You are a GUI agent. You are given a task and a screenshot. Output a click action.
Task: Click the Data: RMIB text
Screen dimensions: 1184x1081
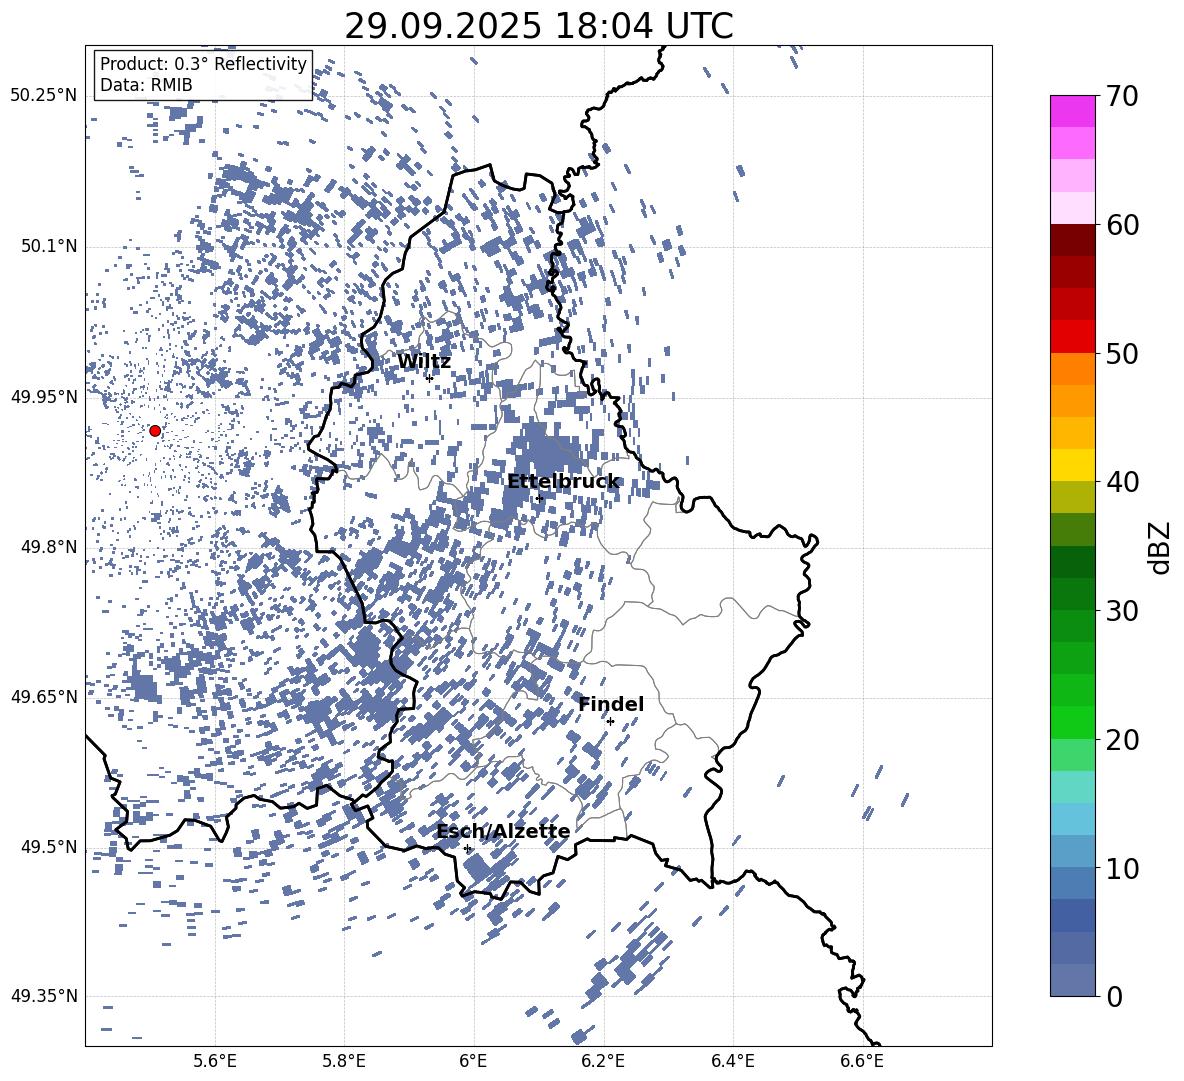click(x=146, y=85)
